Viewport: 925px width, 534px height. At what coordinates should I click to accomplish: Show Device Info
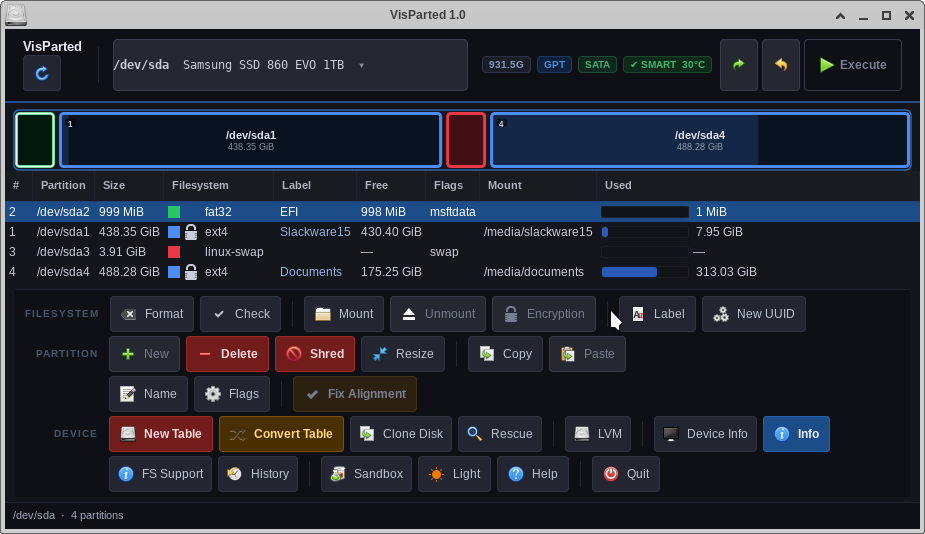point(706,434)
